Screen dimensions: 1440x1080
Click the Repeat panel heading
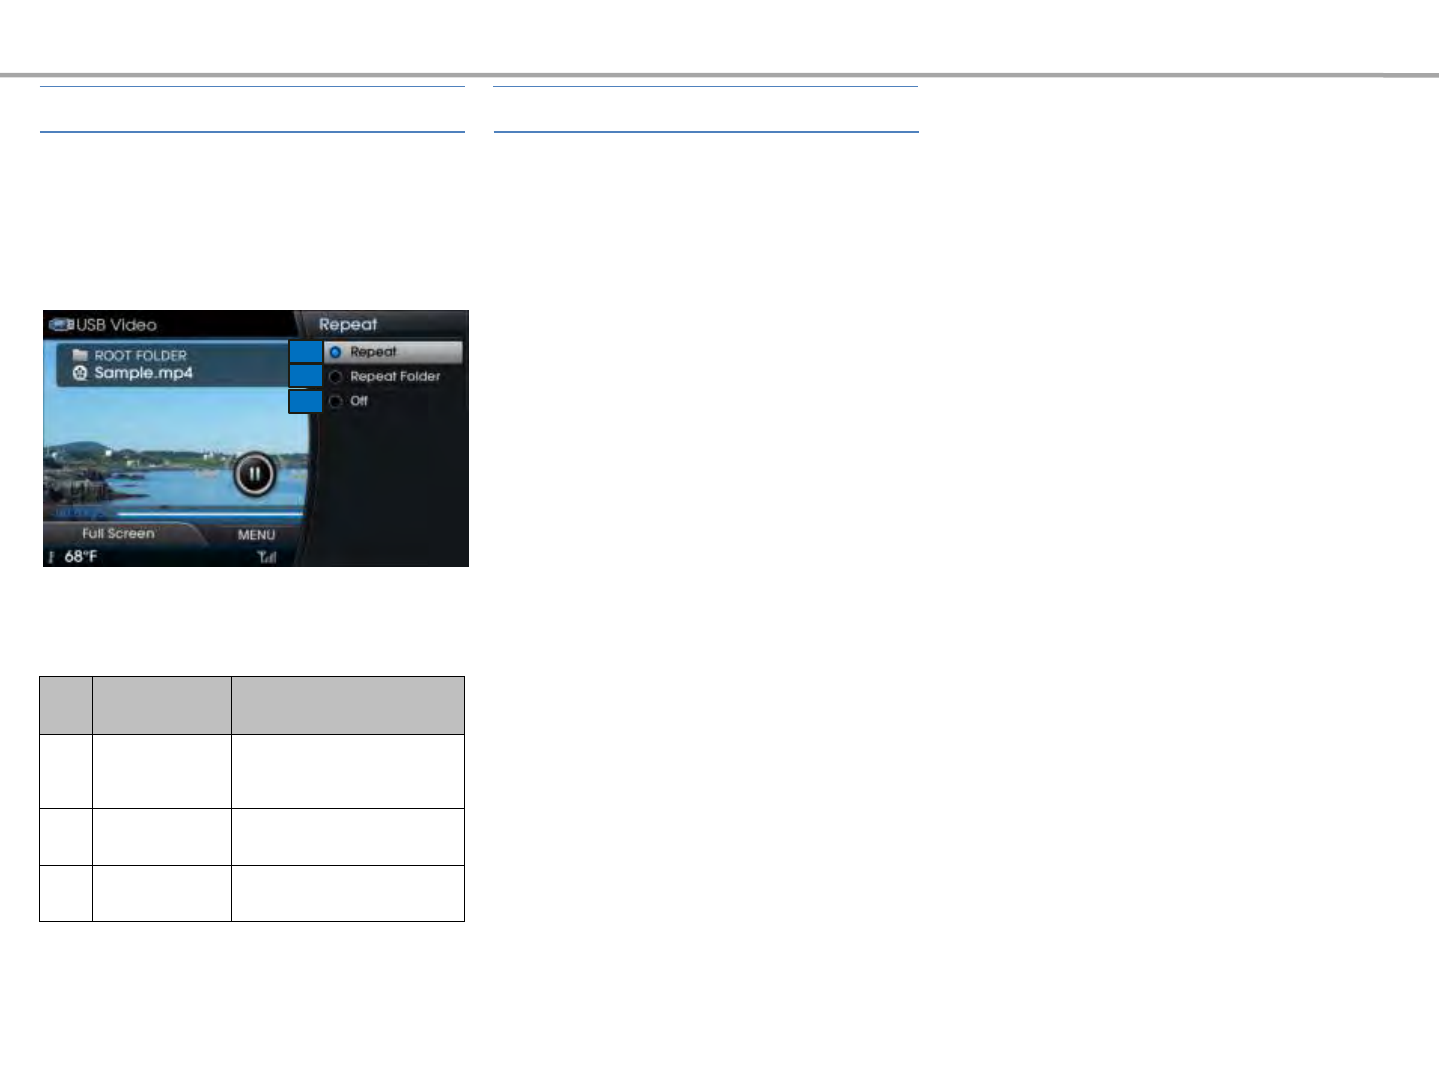pos(348,324)
